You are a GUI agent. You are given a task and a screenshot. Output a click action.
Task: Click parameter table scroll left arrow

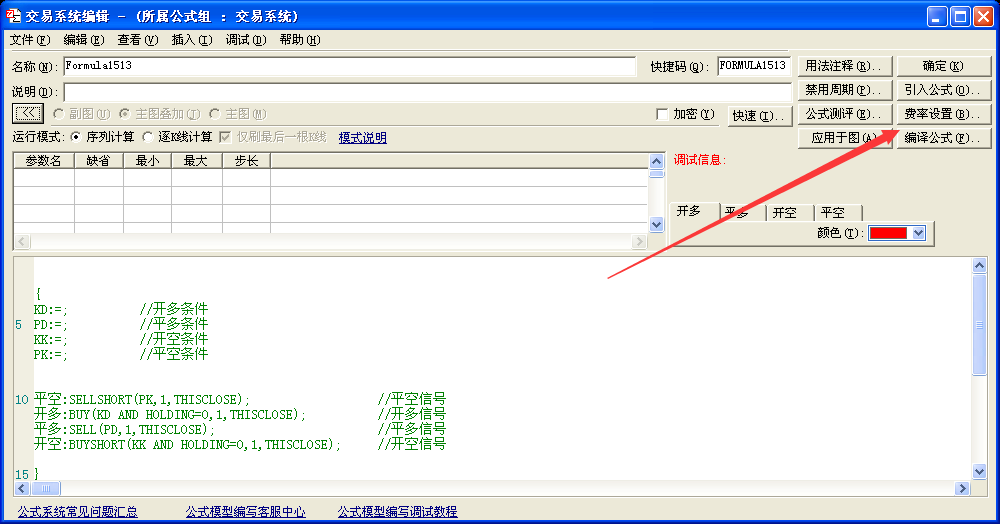pyautogui.click(x=22, y=241)
